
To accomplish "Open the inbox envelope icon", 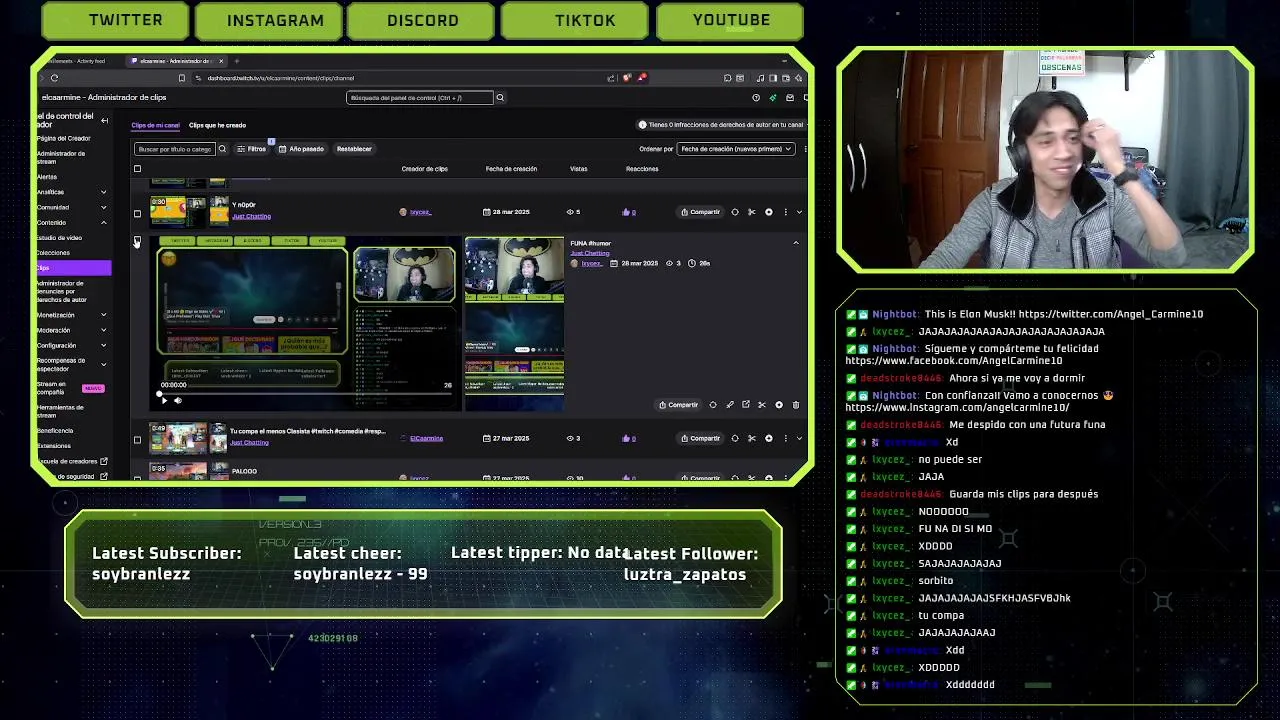I will point(790,97).
